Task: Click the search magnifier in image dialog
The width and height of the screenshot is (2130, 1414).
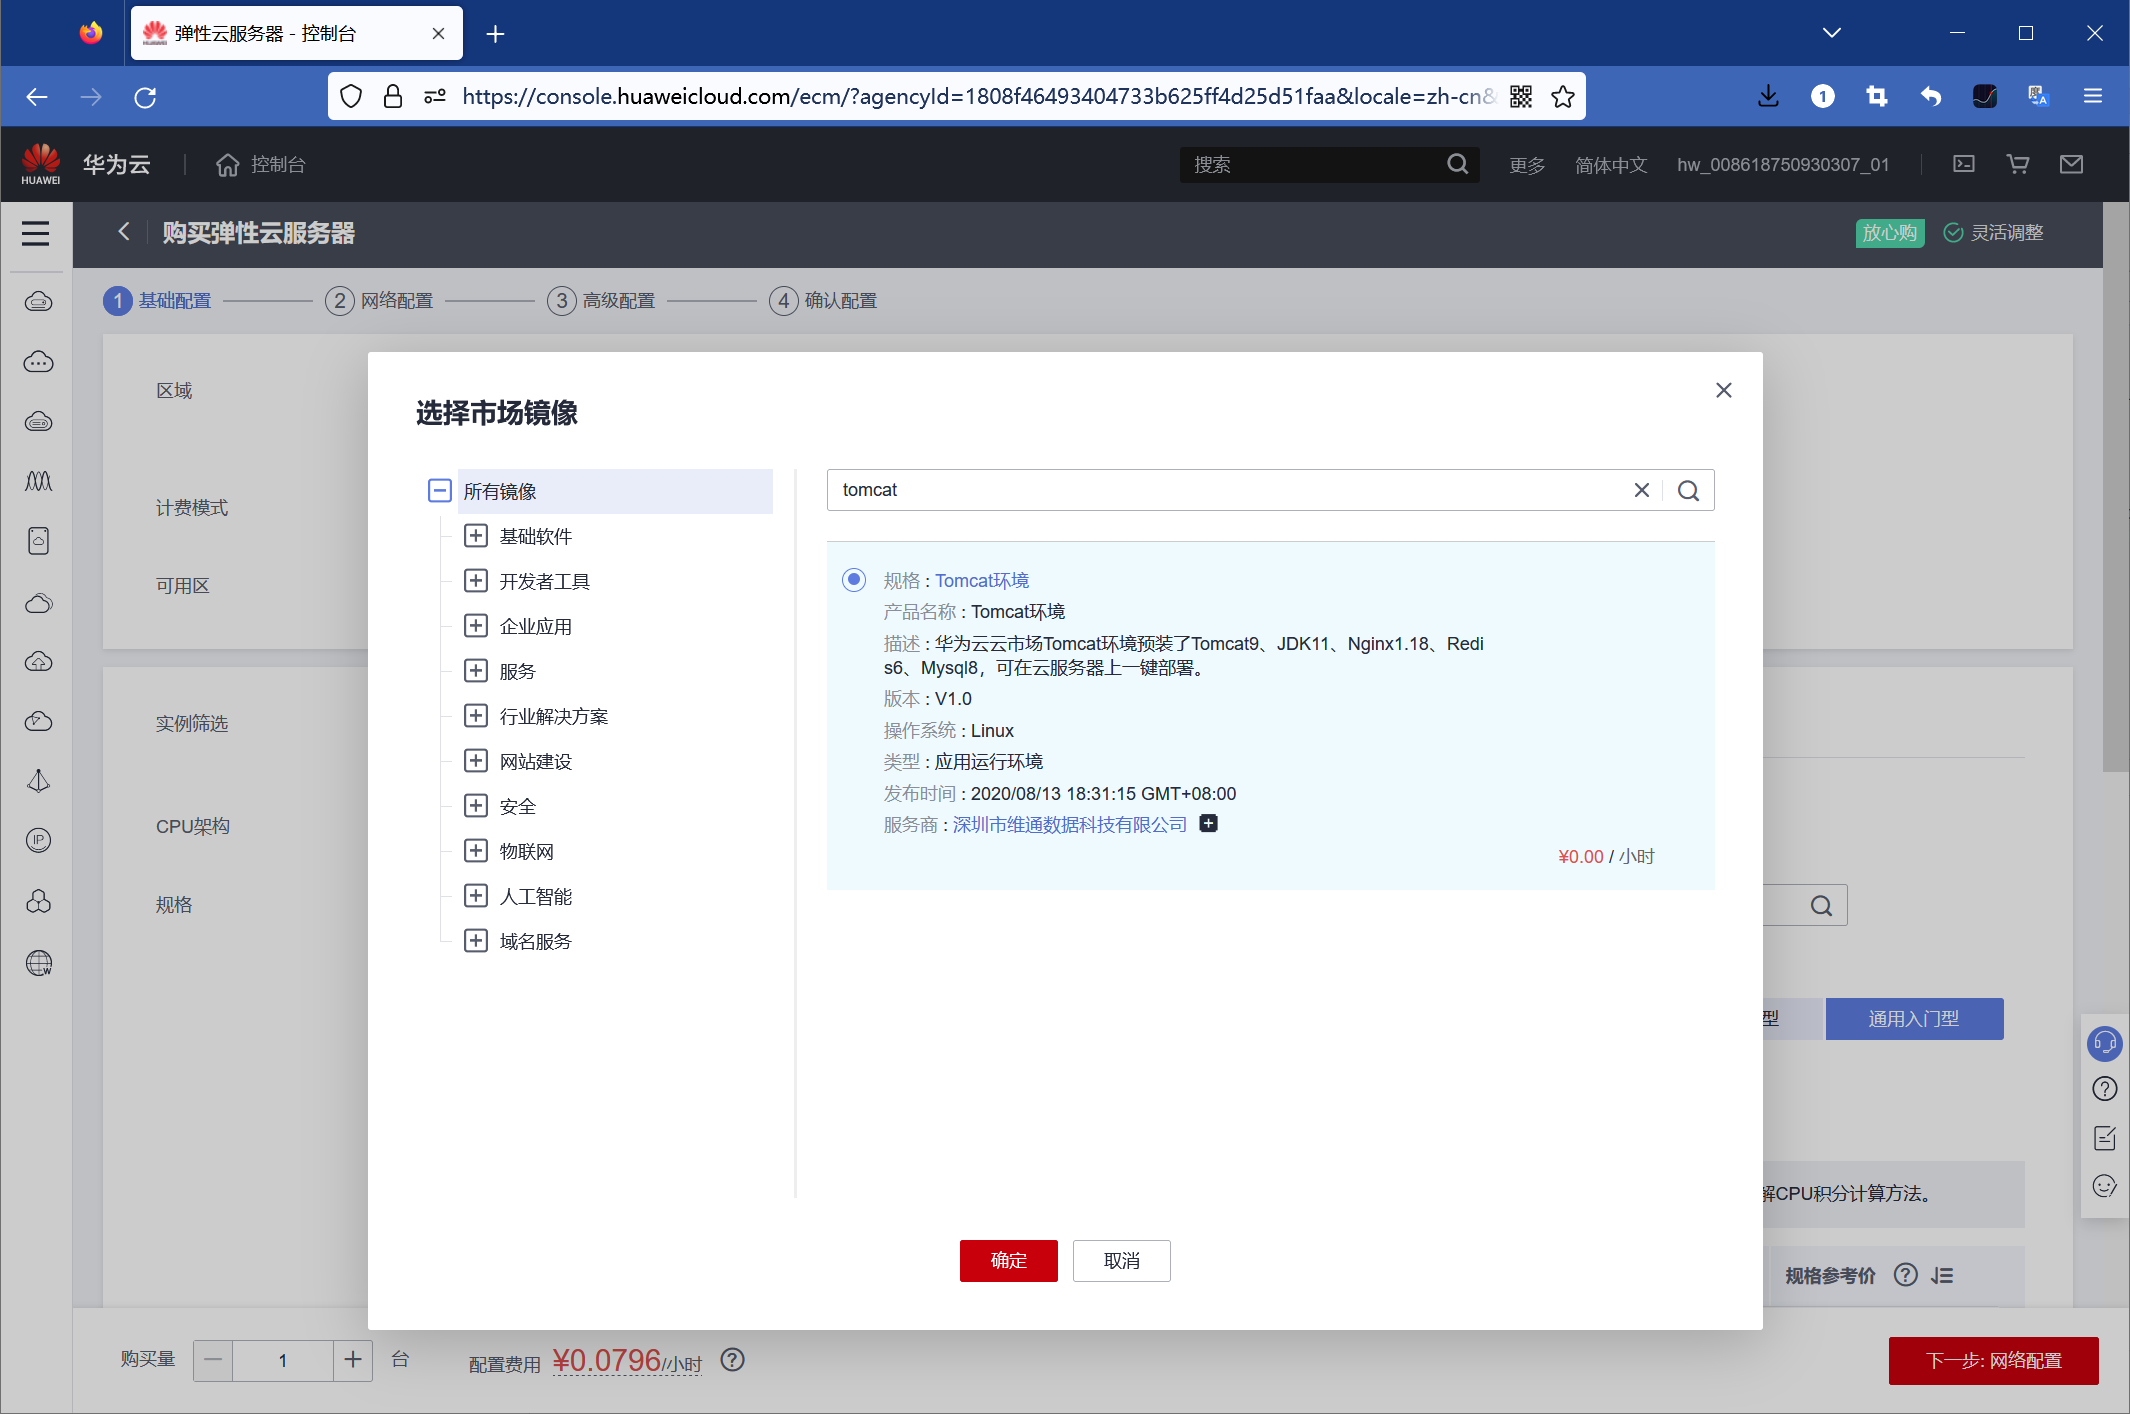Action: click(x=1688, y=490)
